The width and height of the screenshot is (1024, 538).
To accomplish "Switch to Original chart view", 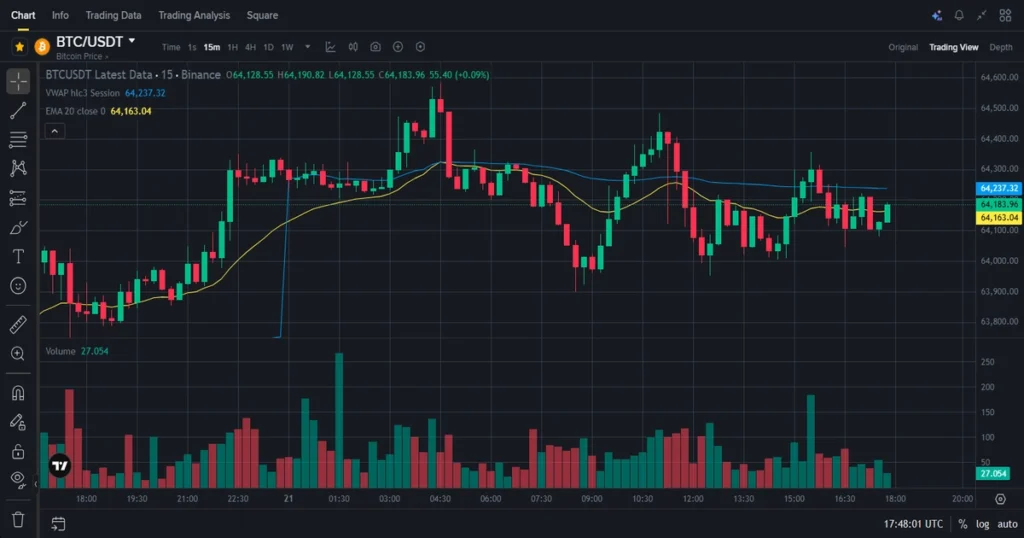I will tap(903, 47).
